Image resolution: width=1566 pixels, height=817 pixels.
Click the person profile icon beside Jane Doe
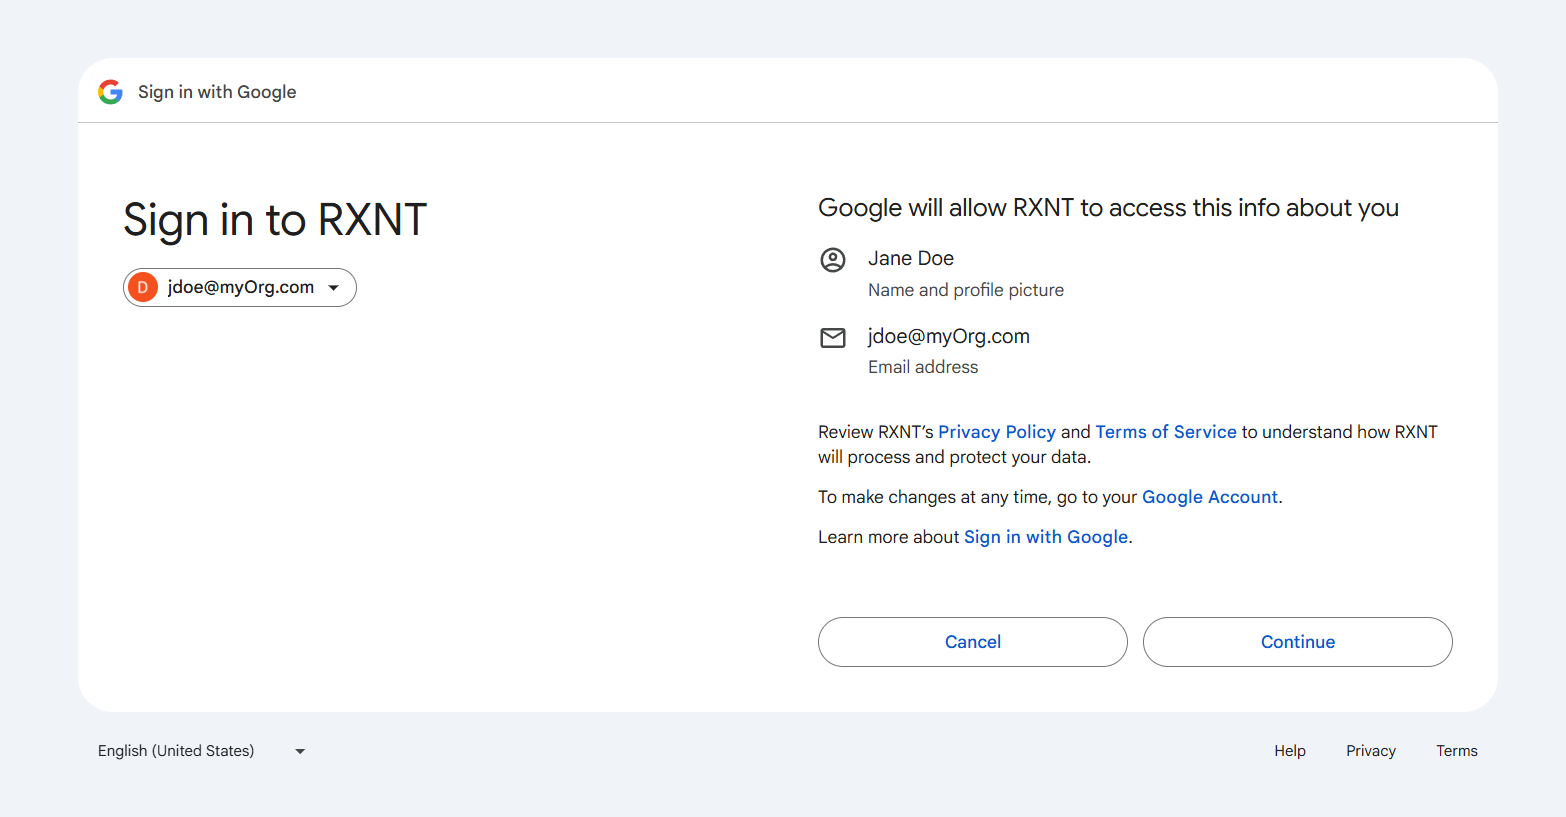pos(832,260)
